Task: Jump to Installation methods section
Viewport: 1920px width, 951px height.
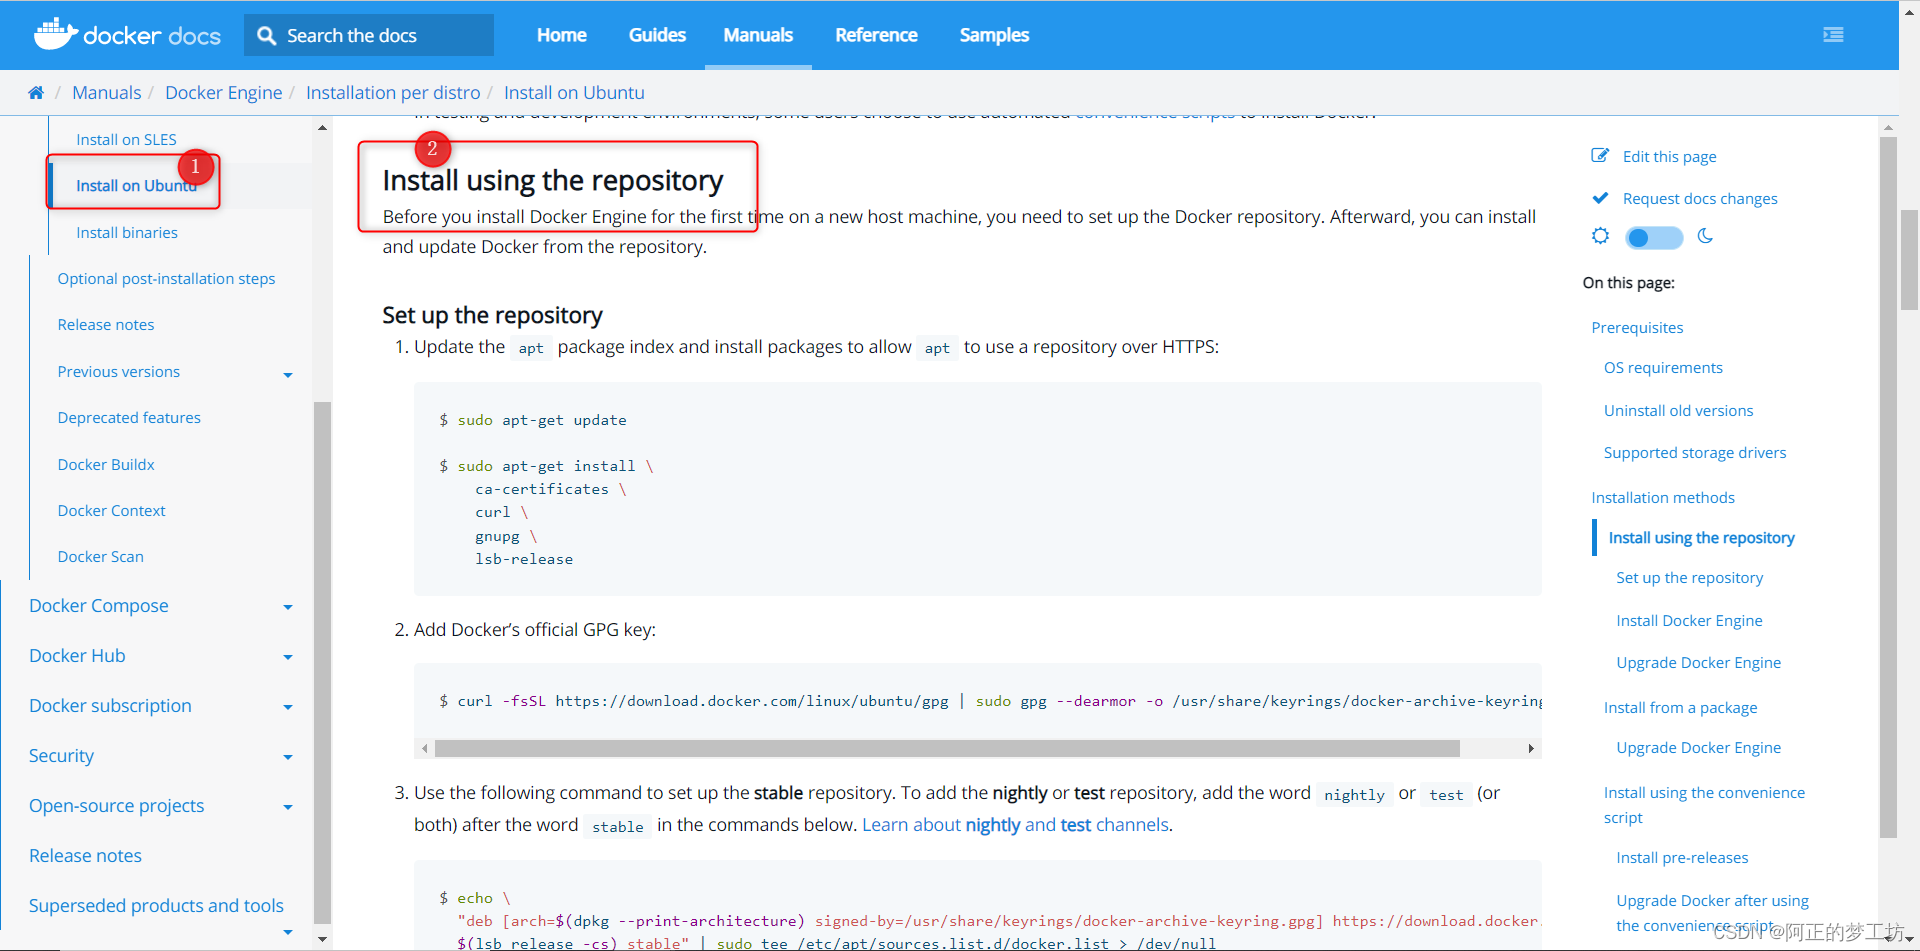Action: (x=1663, y=498)
